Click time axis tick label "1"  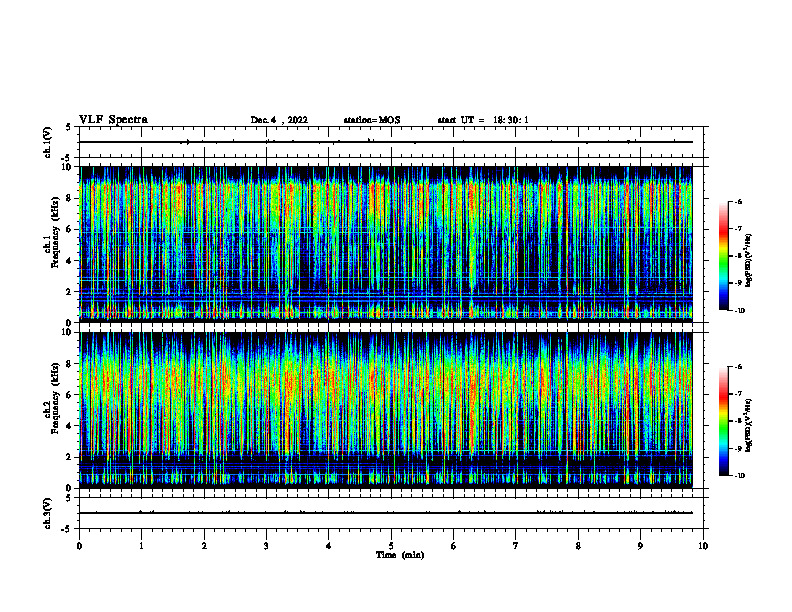click(x=141, y=546)
